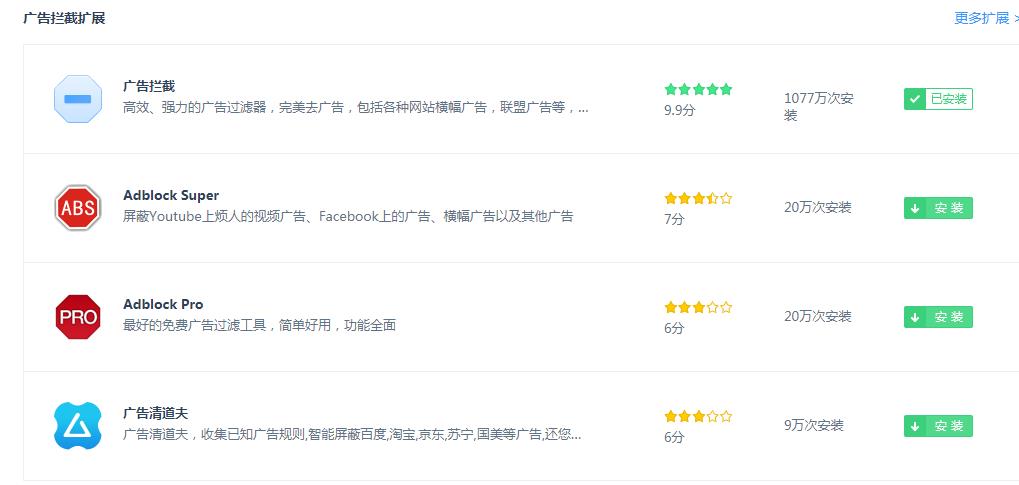Open the 广告清道夫 blue triangle icon
The height and width of the screenshot is (485, 1019).
(78, 426)
